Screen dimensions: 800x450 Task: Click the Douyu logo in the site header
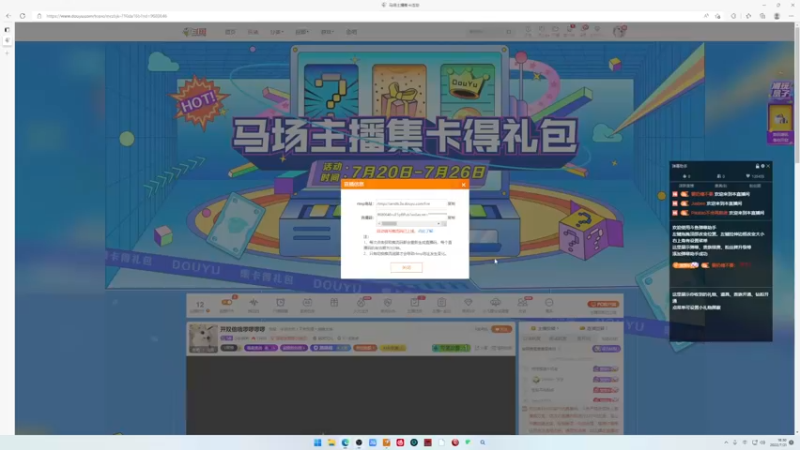tap(194, 32)
